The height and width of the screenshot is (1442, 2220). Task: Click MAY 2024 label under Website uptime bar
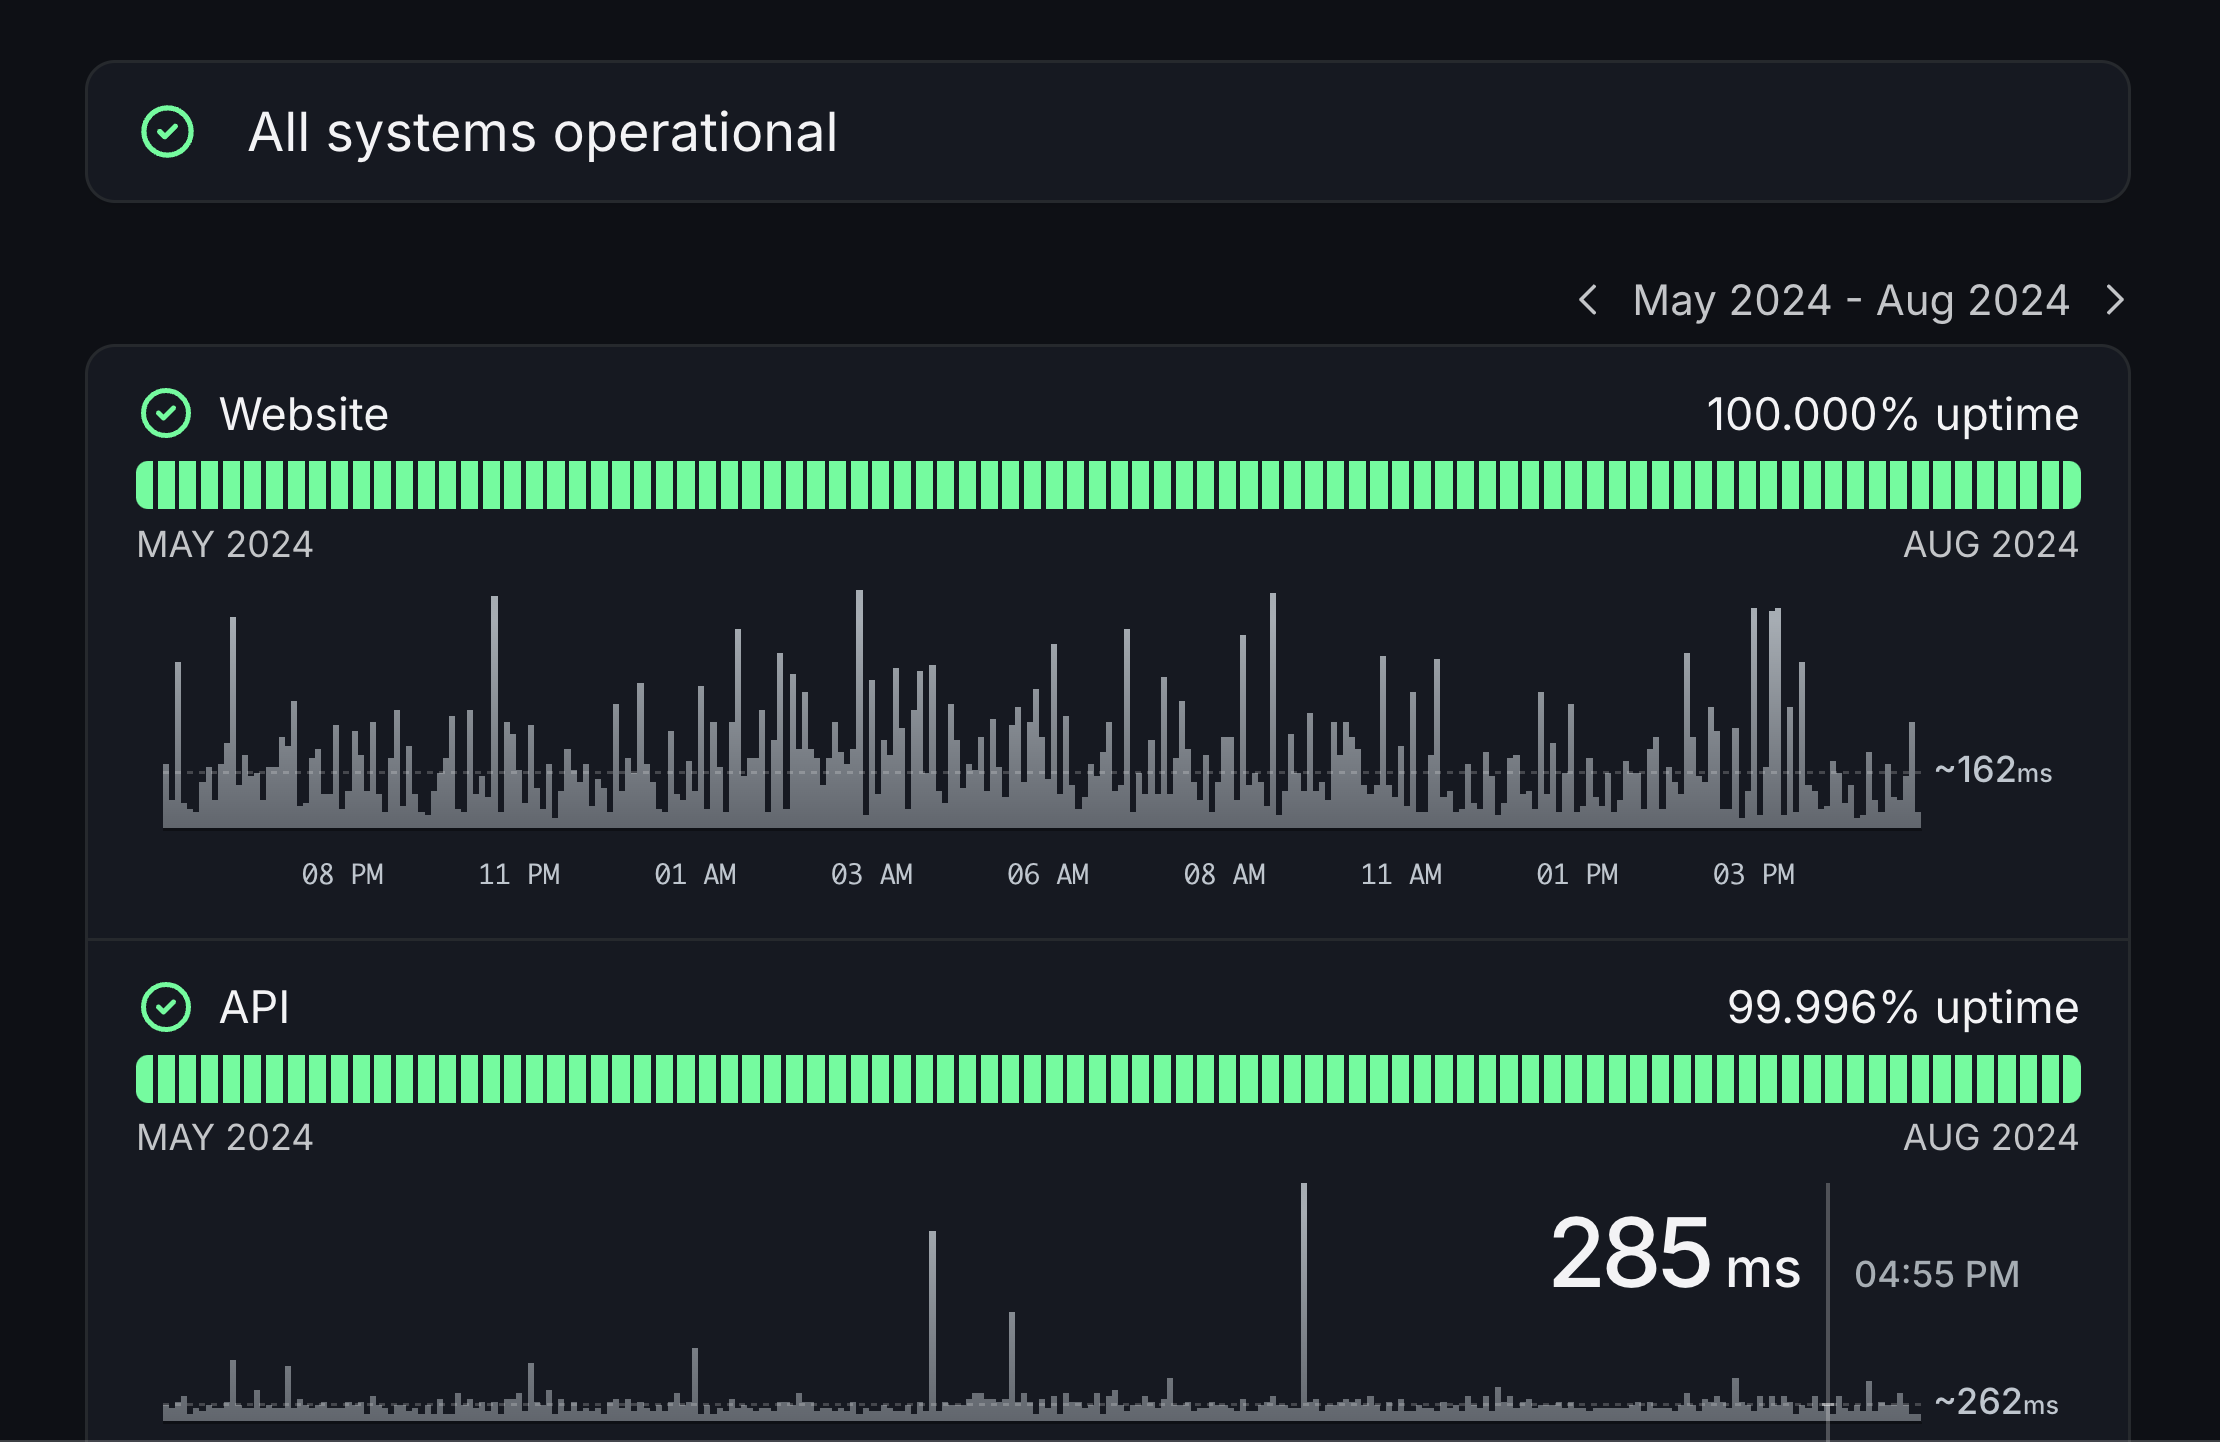tap(225, 545)
